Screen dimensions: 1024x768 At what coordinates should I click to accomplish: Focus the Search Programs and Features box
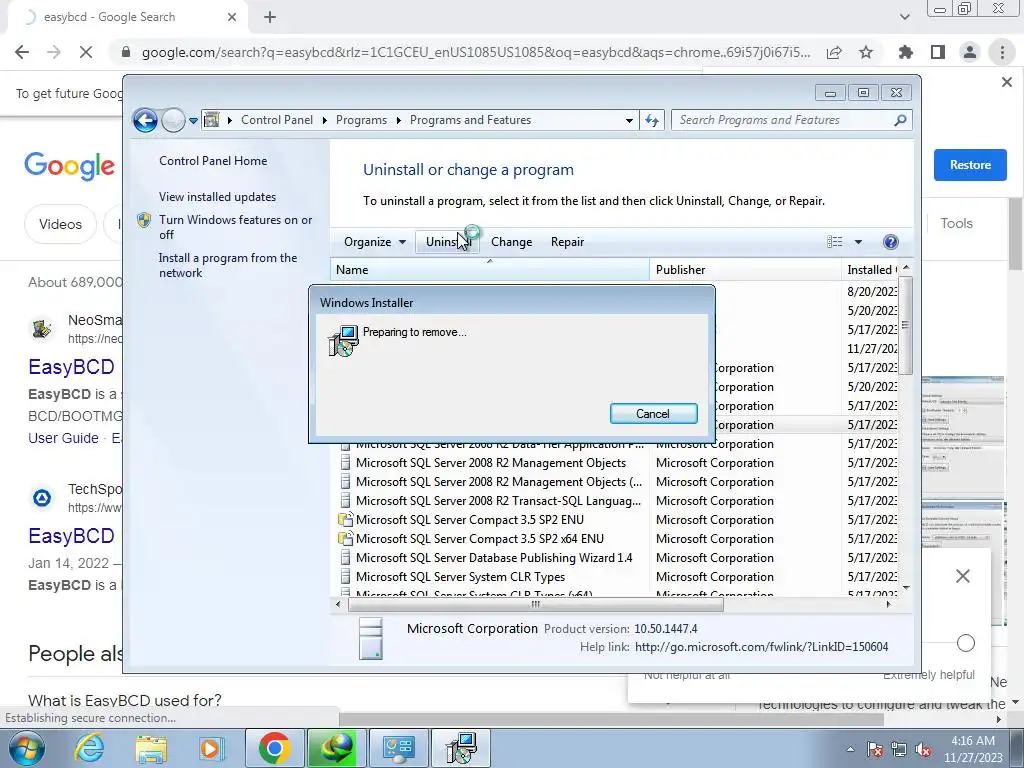pyautogui.click(x=784, y=120)
